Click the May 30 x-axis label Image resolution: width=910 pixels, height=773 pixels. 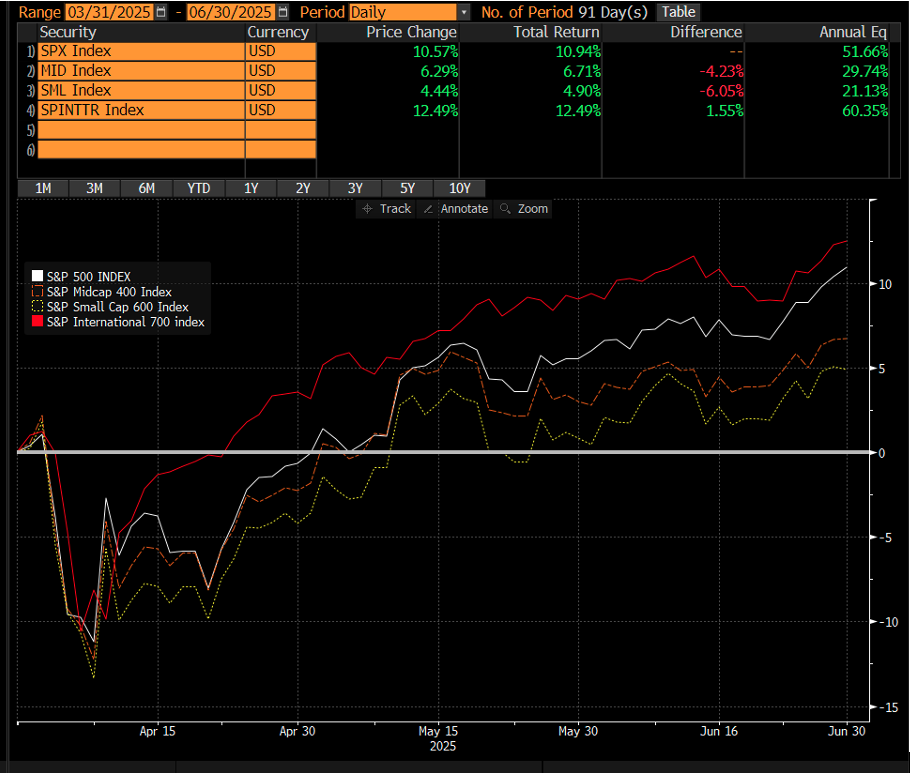point(578,731)
